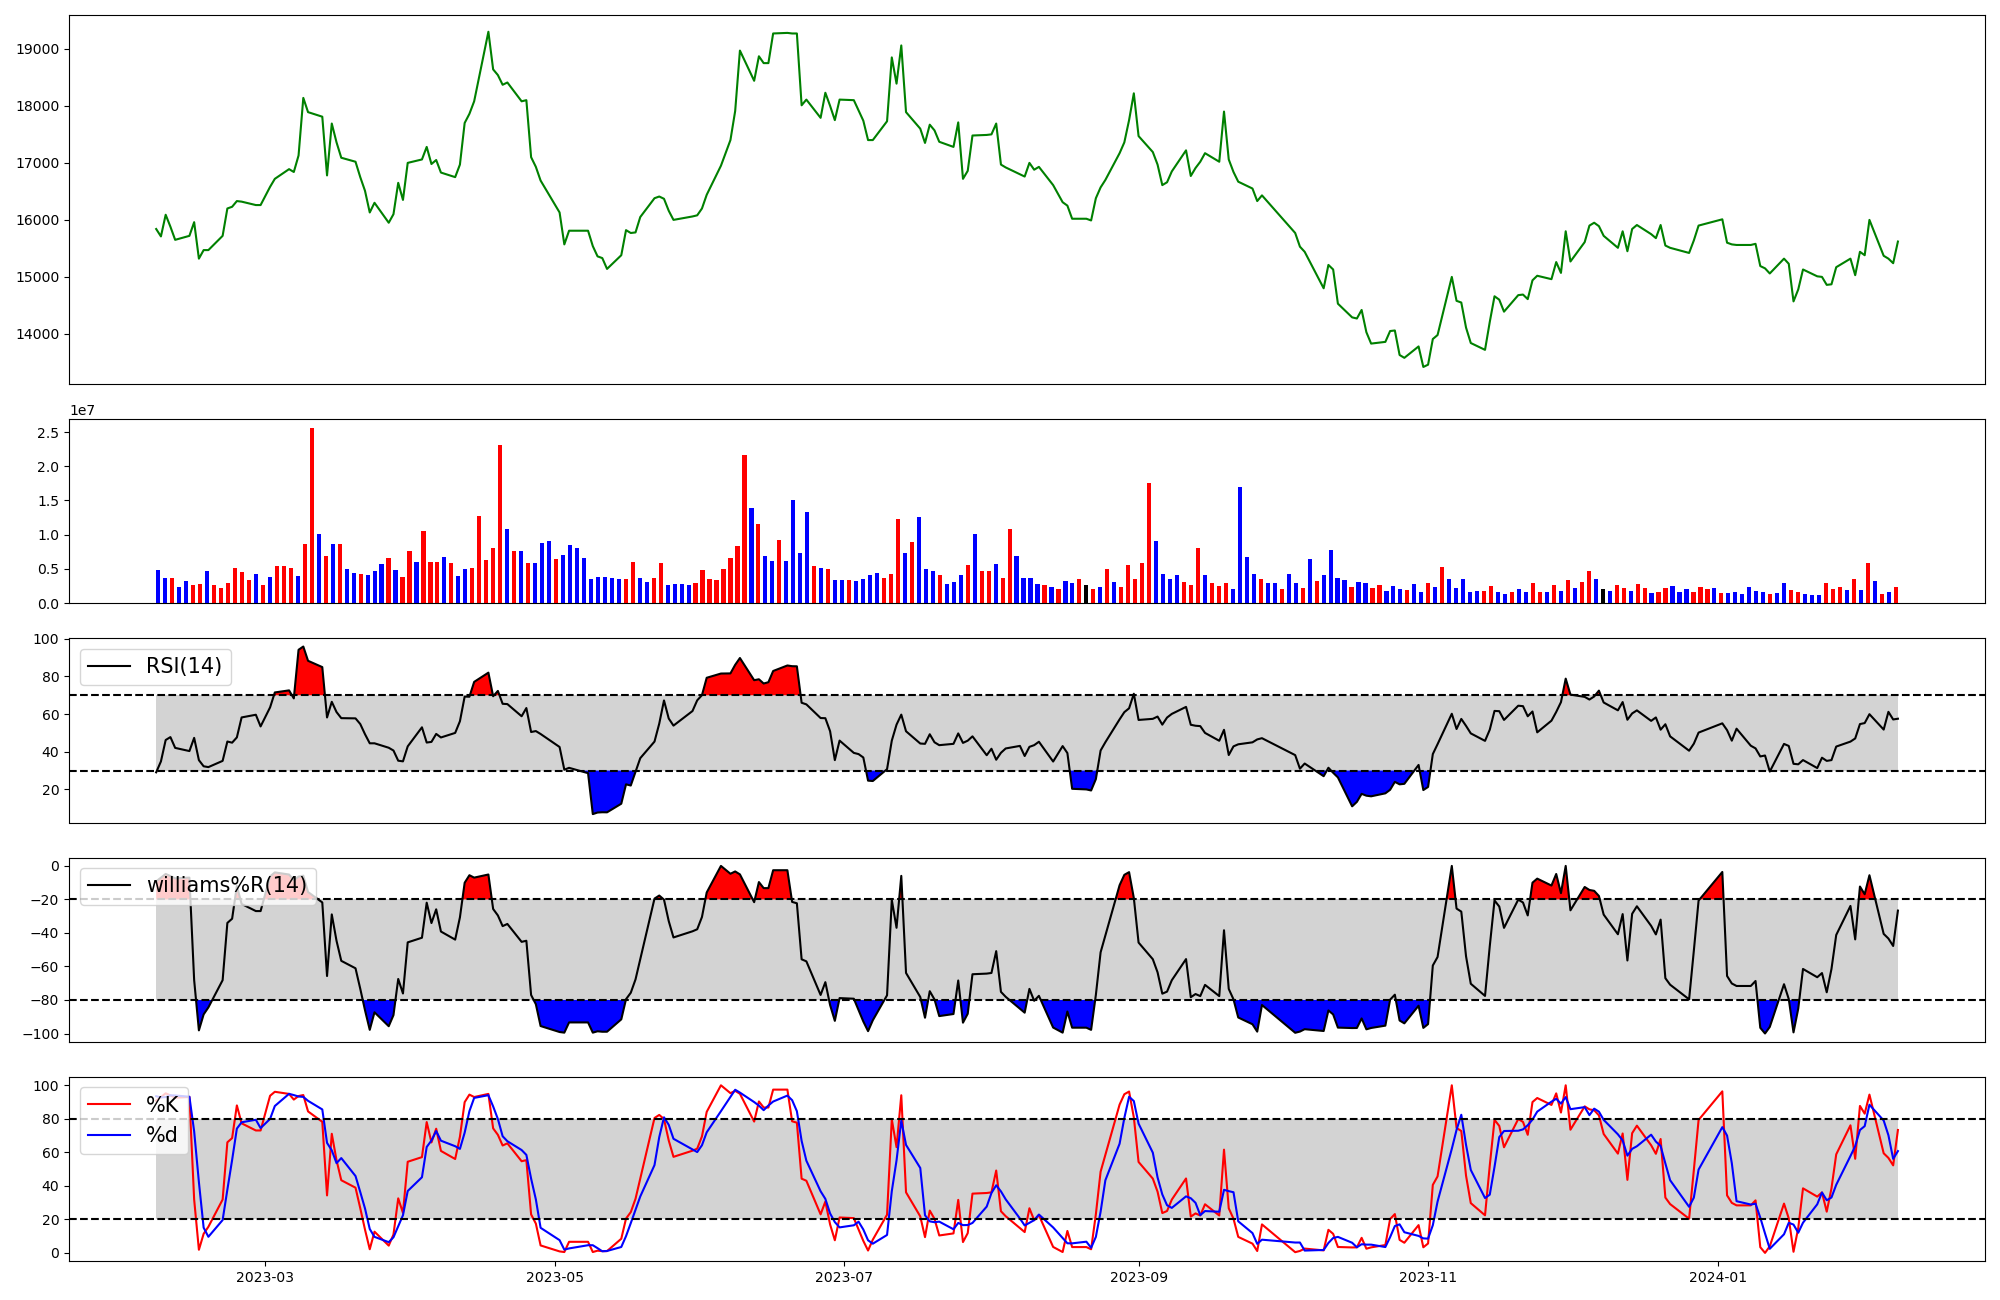Viewport: 2000px width, 1300px height.
Task: Click the 2023-09 date label
Action: click(1139, 1277)
